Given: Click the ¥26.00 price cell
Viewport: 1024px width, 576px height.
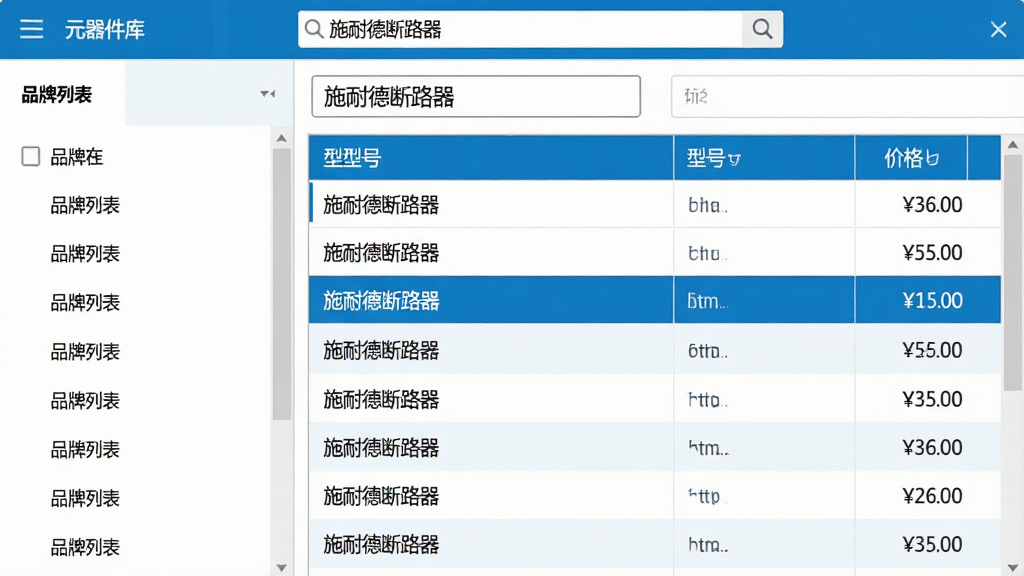Looking at the screenshot, I should tap(927, 496).
